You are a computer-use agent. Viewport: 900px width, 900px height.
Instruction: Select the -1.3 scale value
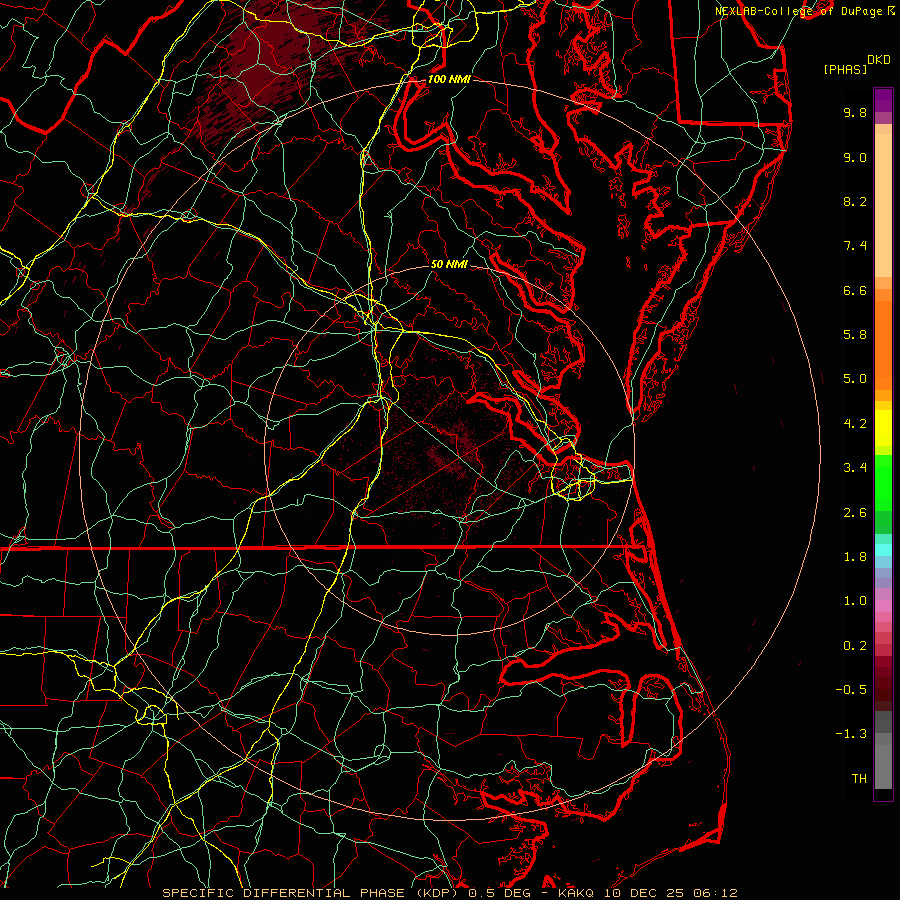click(851, 734)
